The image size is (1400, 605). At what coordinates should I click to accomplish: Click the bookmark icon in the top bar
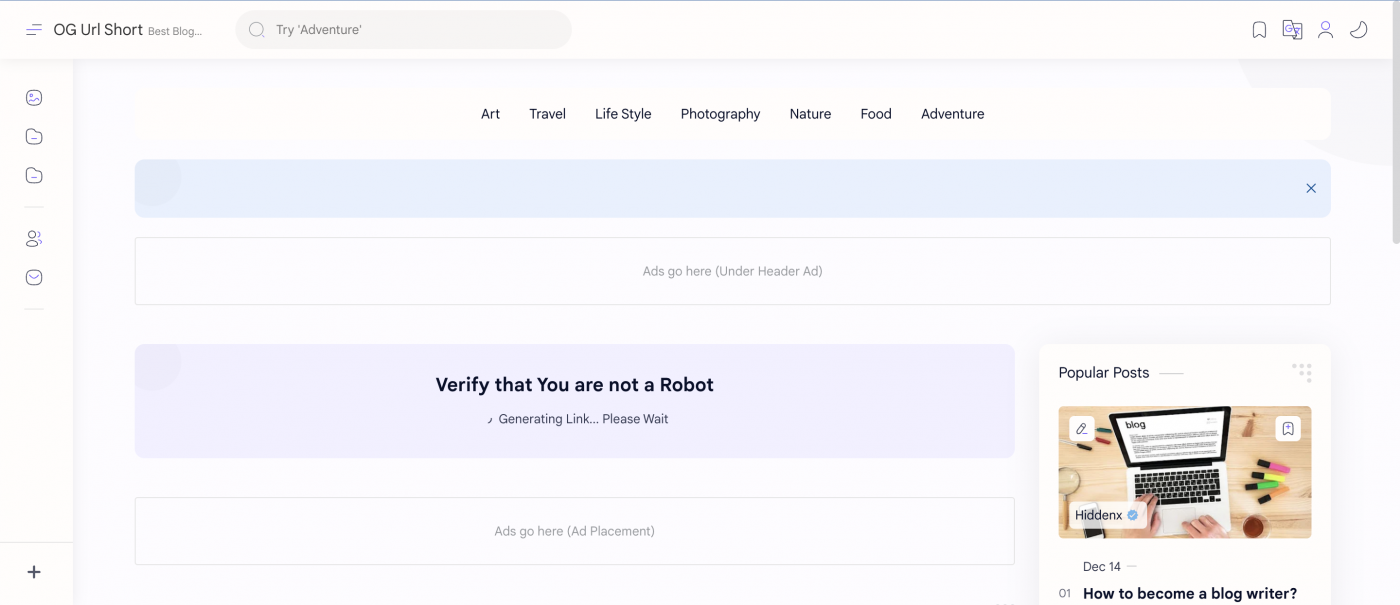pyautogui.click(x=1258, y=29)
